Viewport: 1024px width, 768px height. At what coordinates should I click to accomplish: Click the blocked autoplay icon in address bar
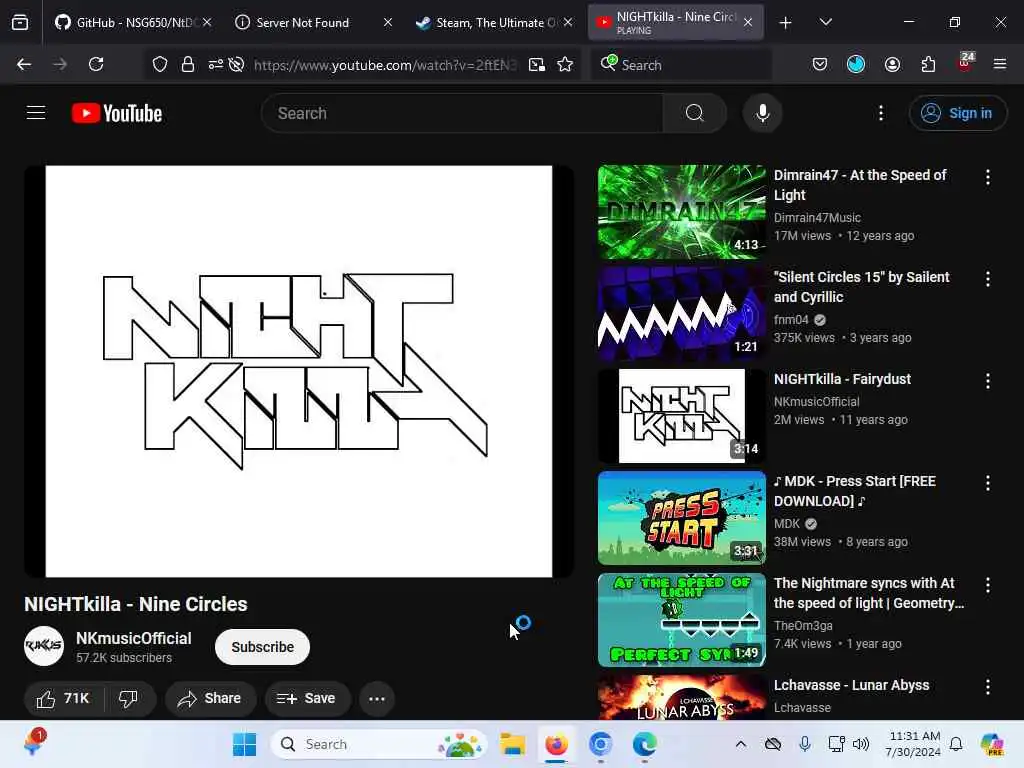[x=236, y=64]
